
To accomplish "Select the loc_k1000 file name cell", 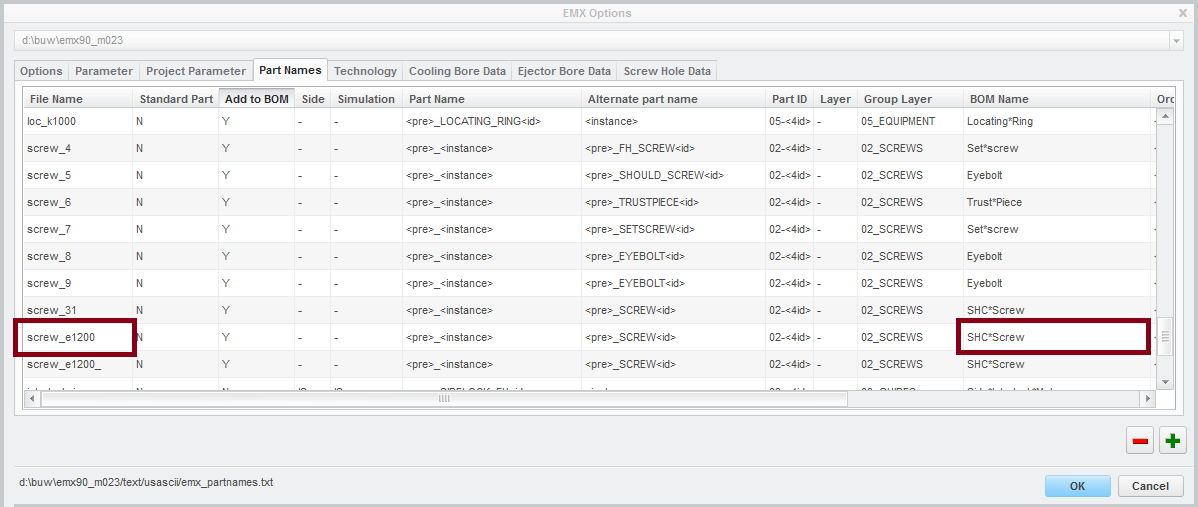I will (x=78, y=121).
